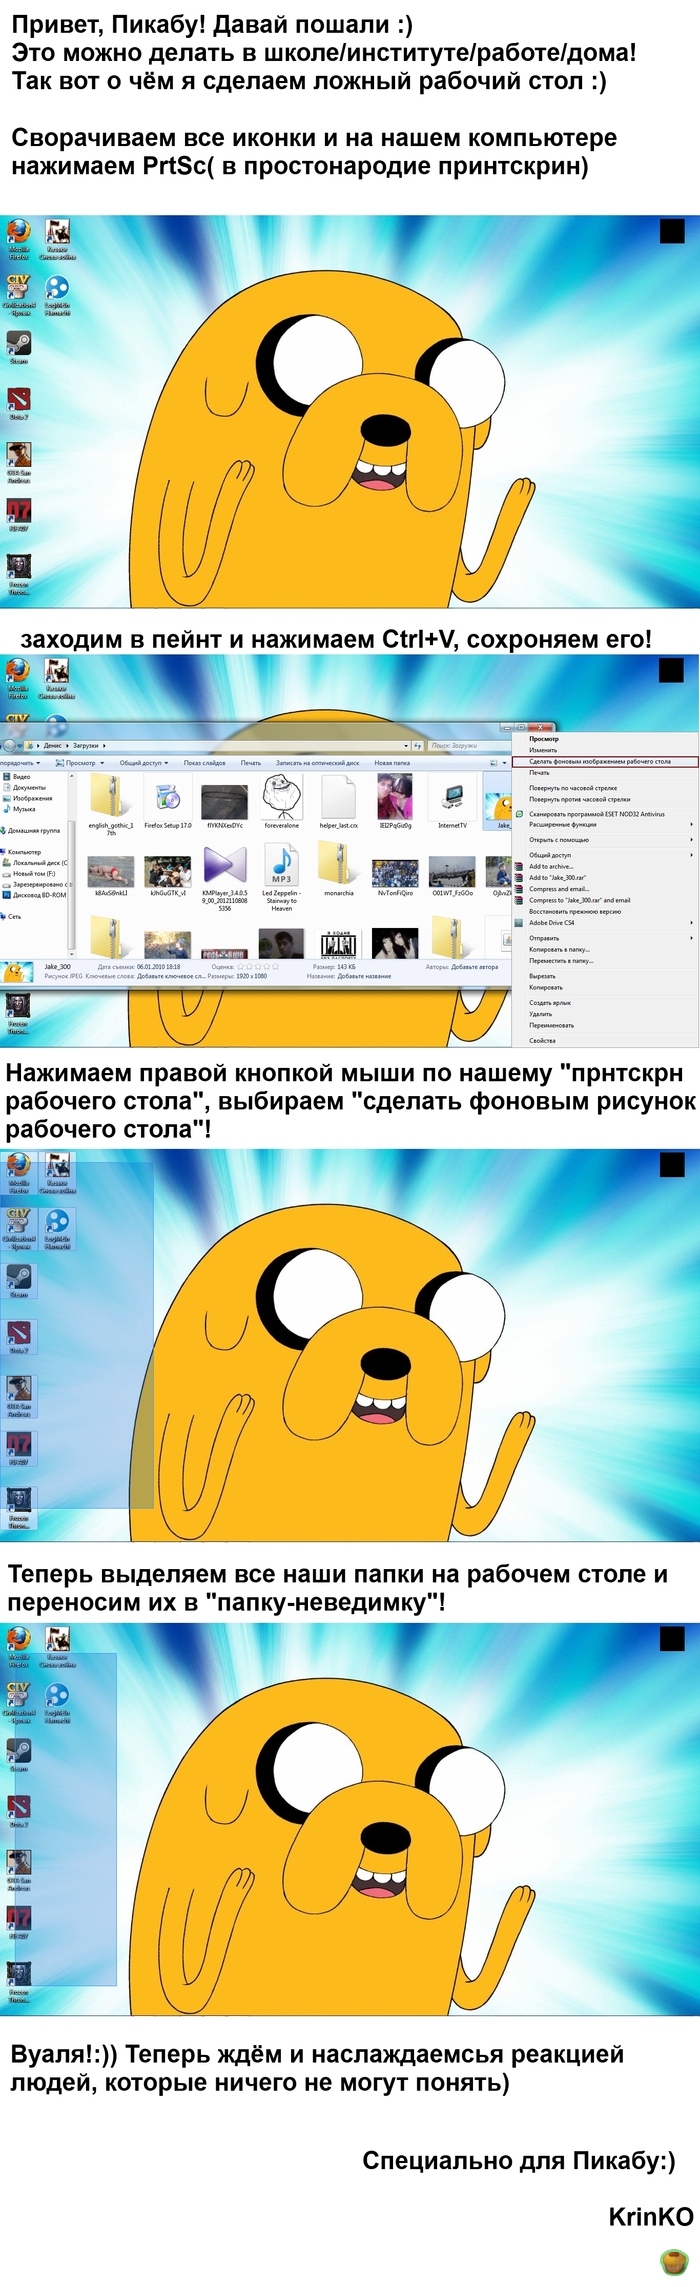Click Печать button in Explorer toolbar

pos(251,763)
